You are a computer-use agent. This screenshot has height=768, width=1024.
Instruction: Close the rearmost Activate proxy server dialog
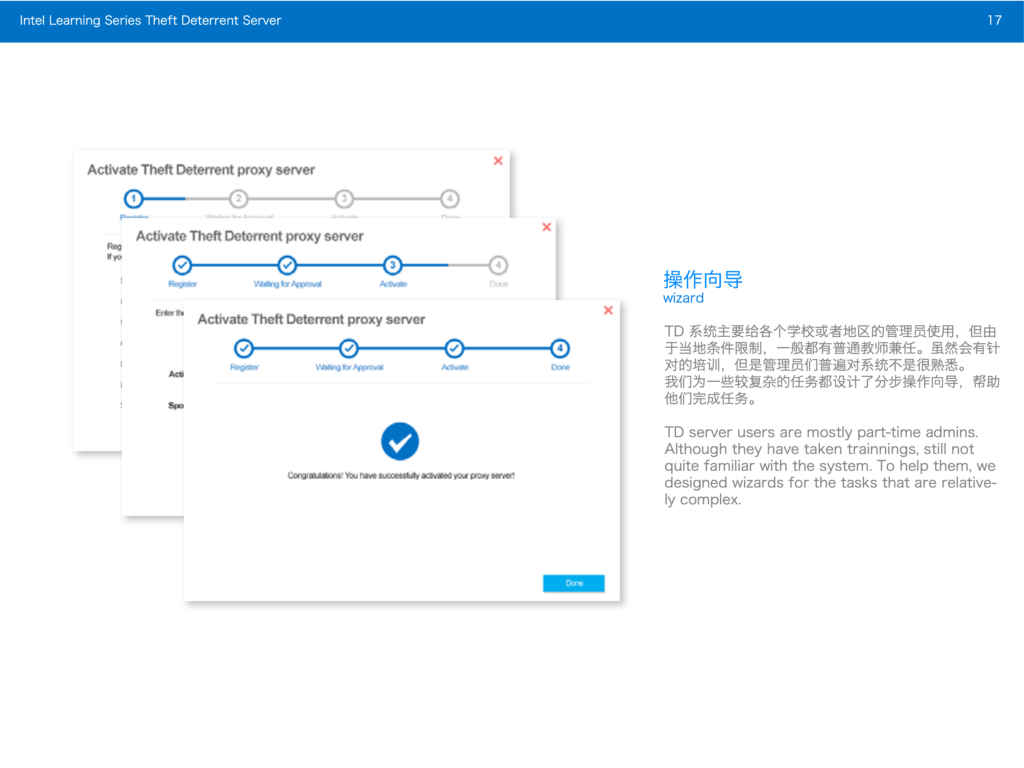[x=498, y=161]
